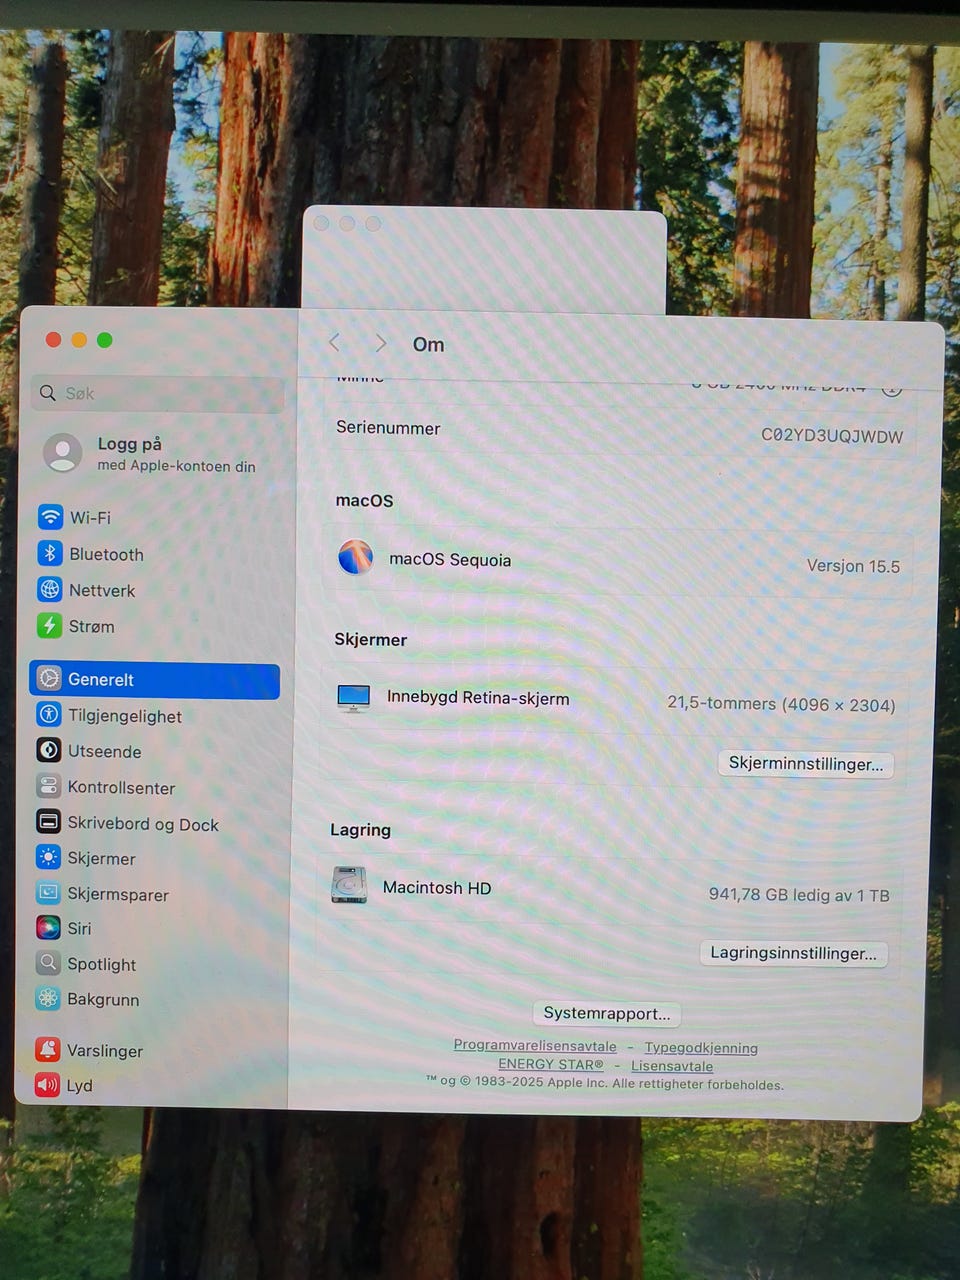
Task: Click the Macintosh HD label
Action: click(437, 888)
